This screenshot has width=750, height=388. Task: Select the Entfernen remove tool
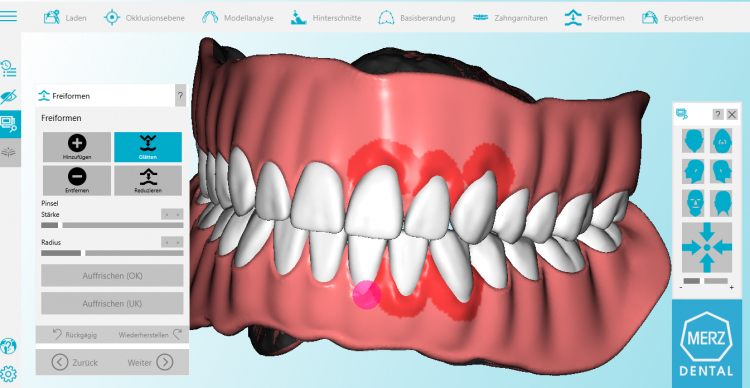[77, 180]
